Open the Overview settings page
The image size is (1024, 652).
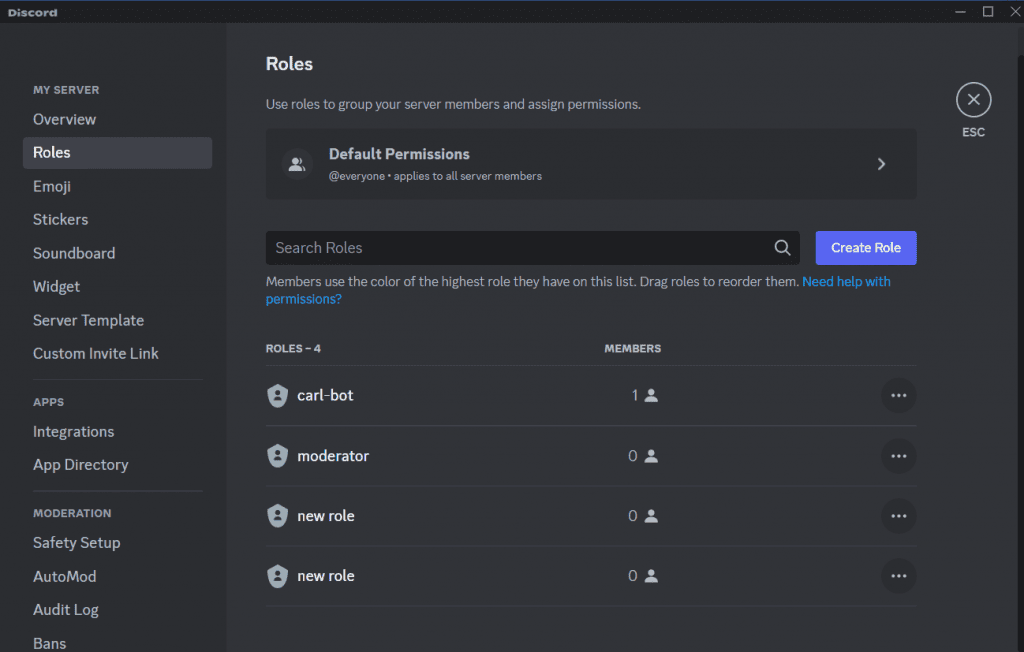click(x=65, y=119)
